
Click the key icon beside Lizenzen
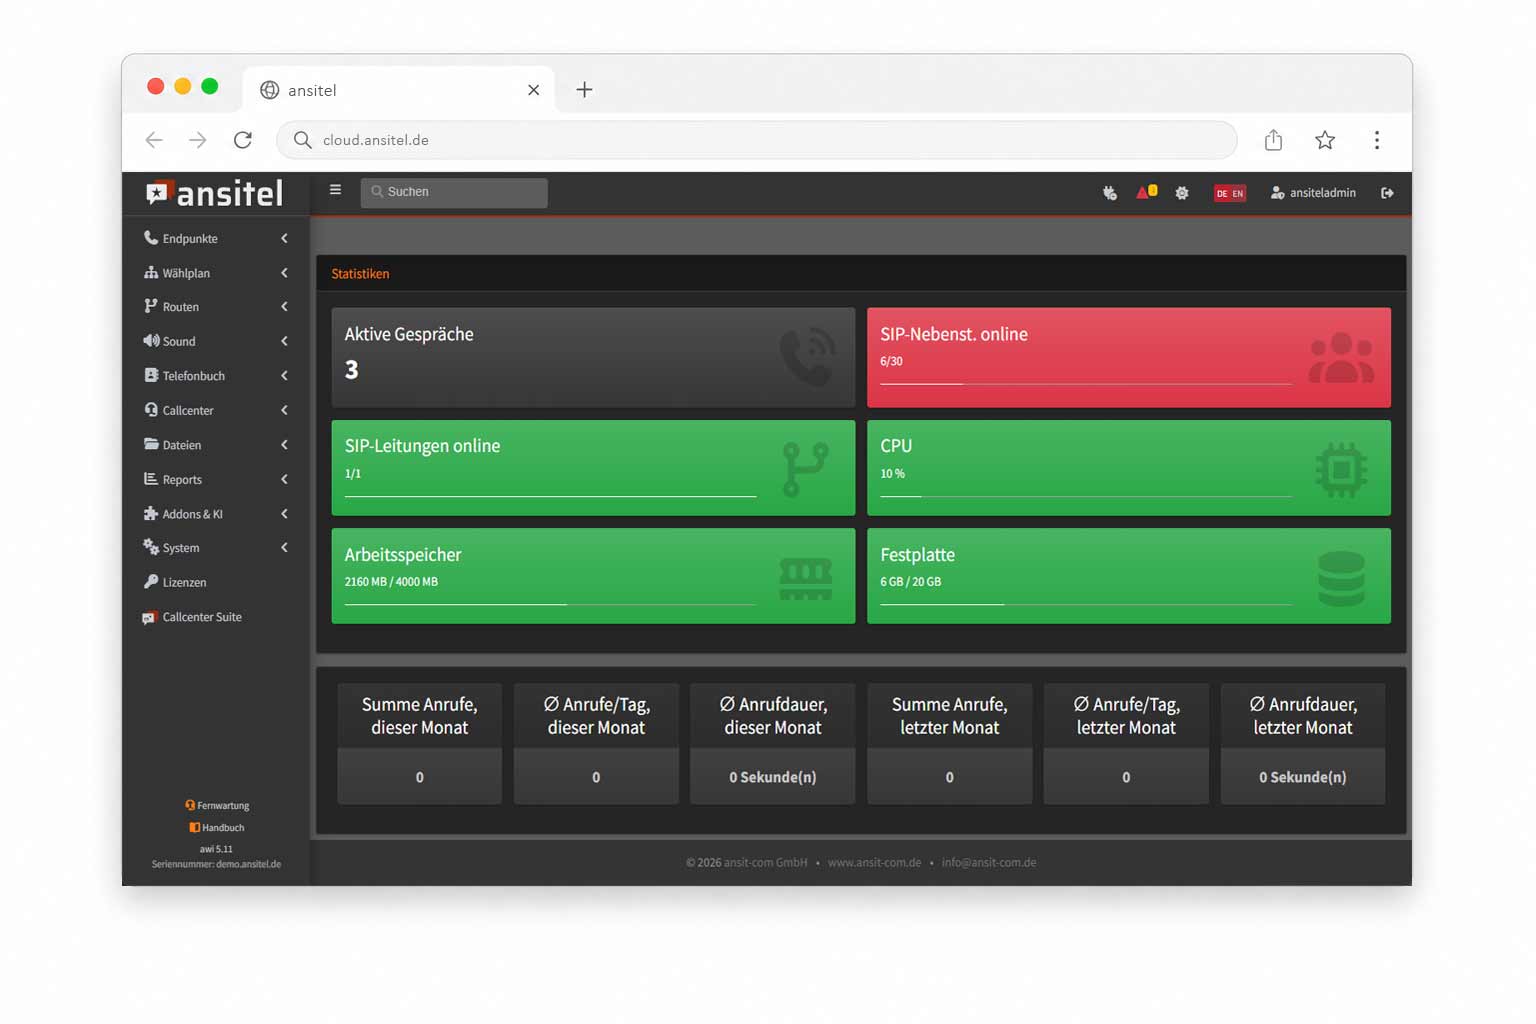[x=151, y=581]
